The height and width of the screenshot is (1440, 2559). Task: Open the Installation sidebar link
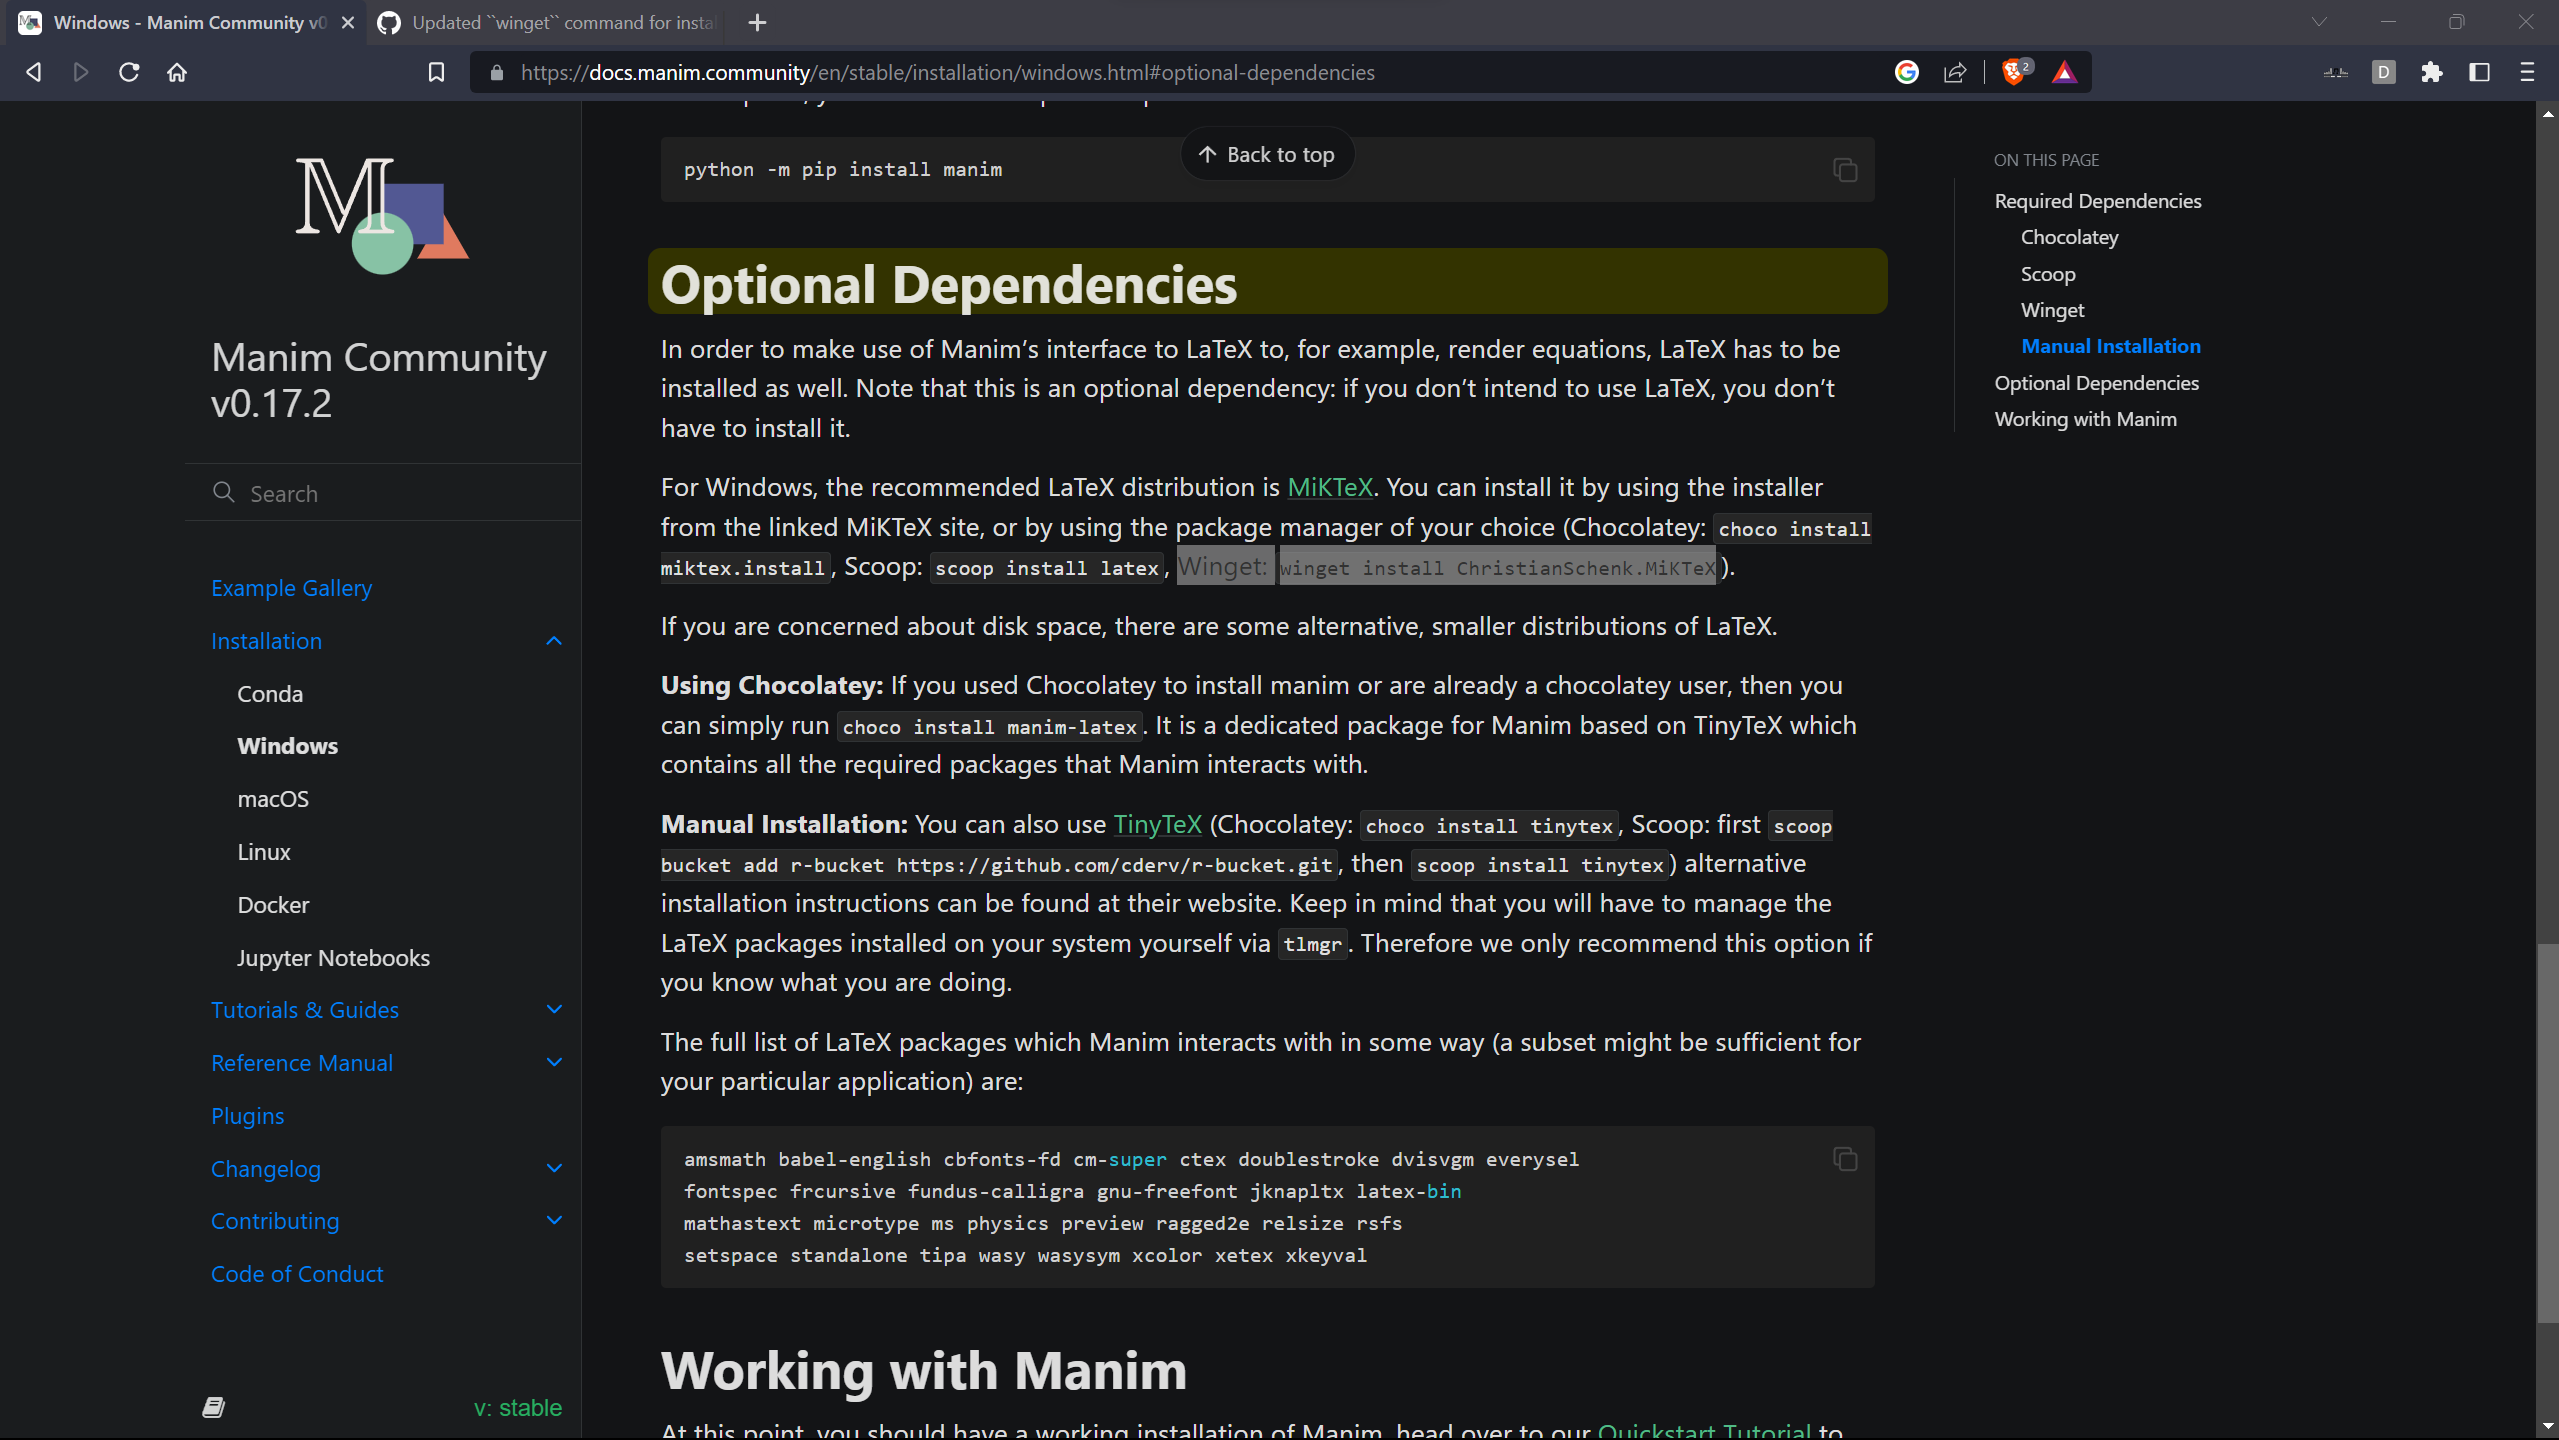266,641
